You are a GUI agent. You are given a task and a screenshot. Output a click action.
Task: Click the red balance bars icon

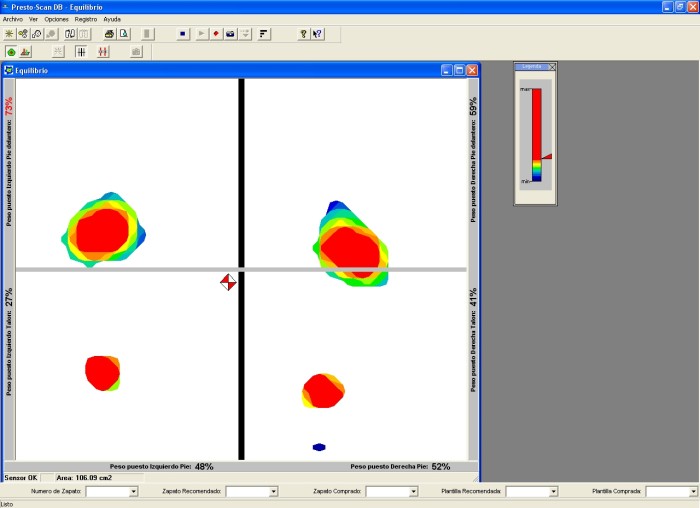tap(103, 51)
